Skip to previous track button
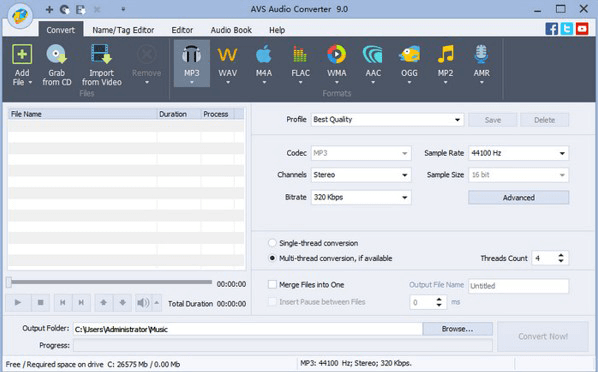The image size is (598, 372). tap(63, 303)
